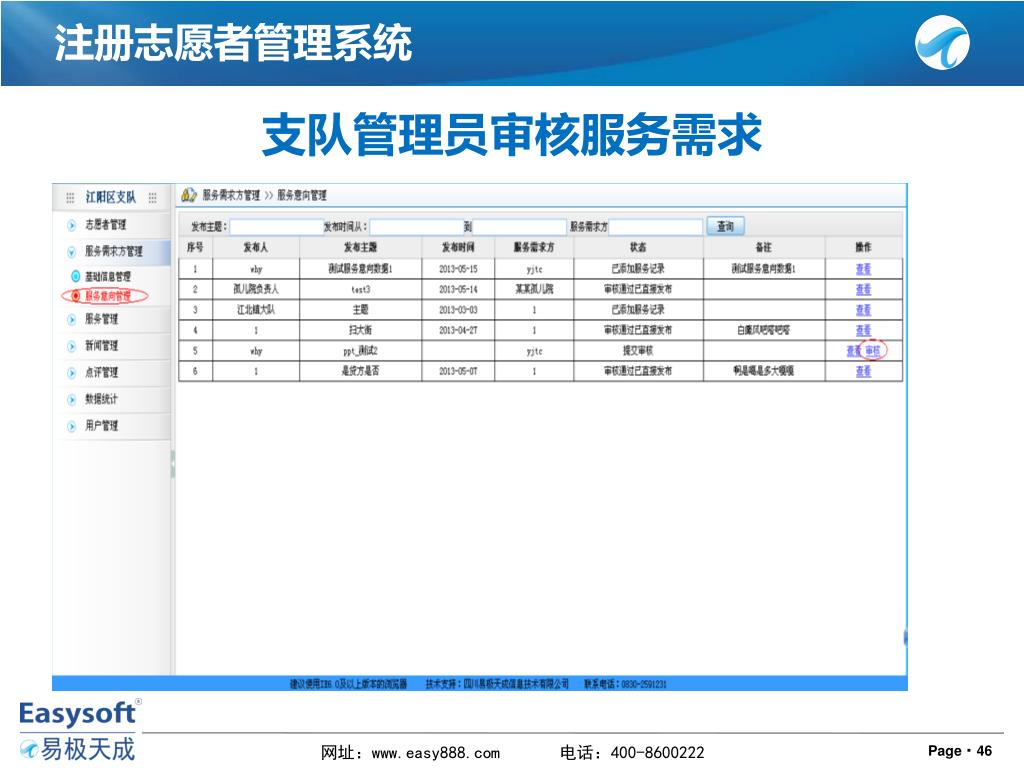Click the breadcrumb icon beside 服务需求方管理
This screenshot has height=768, width=1024.
(188, 195)
